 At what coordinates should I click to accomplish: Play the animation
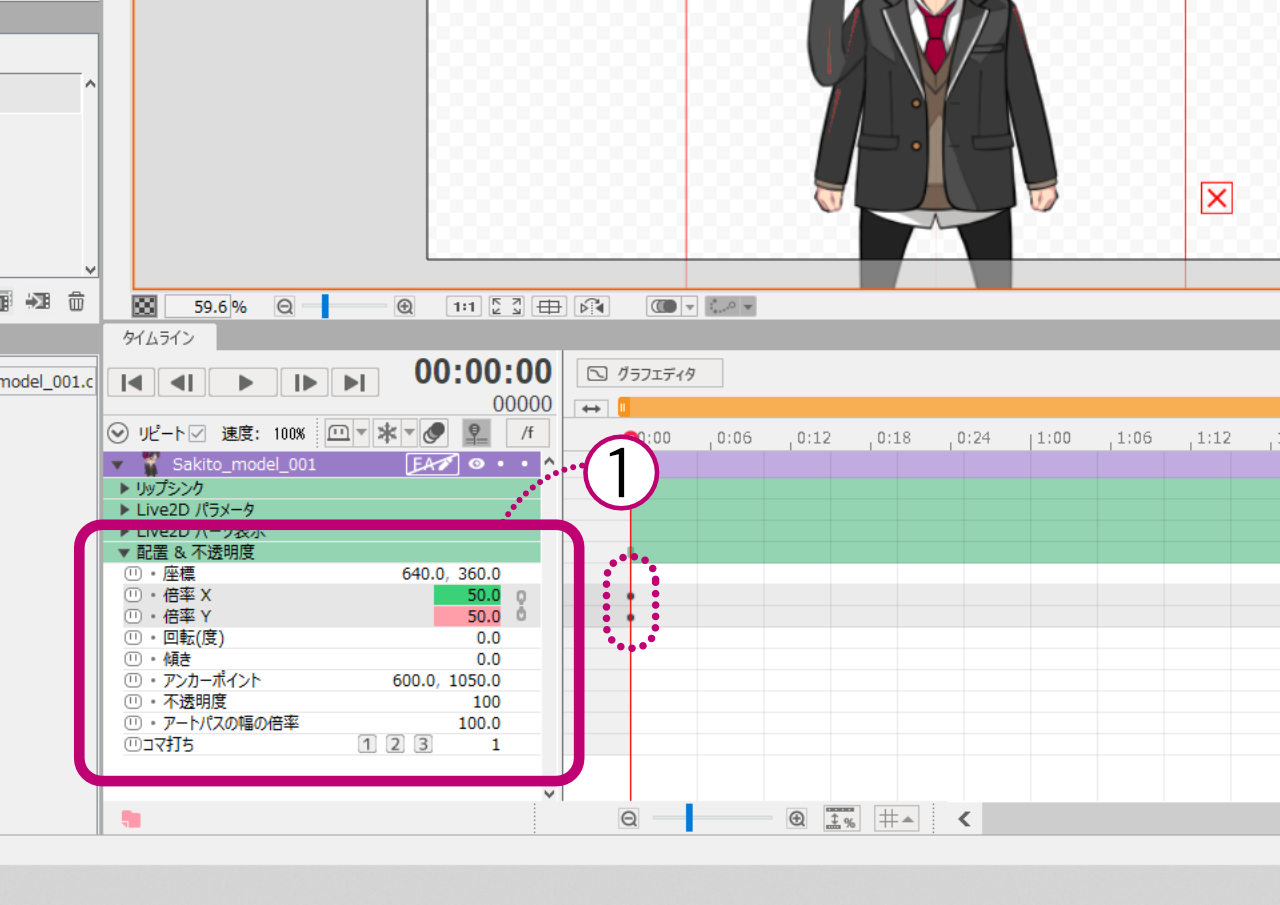point(244,382)
